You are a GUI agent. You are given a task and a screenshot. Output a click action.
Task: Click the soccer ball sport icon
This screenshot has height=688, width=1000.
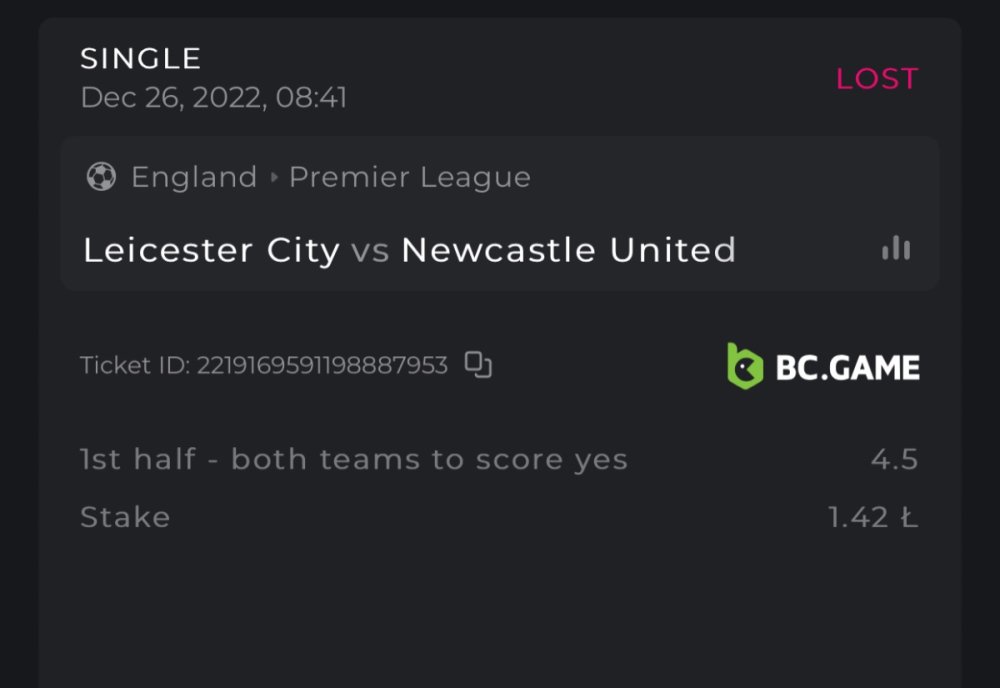pyautogui.click(x=101, y=177)
